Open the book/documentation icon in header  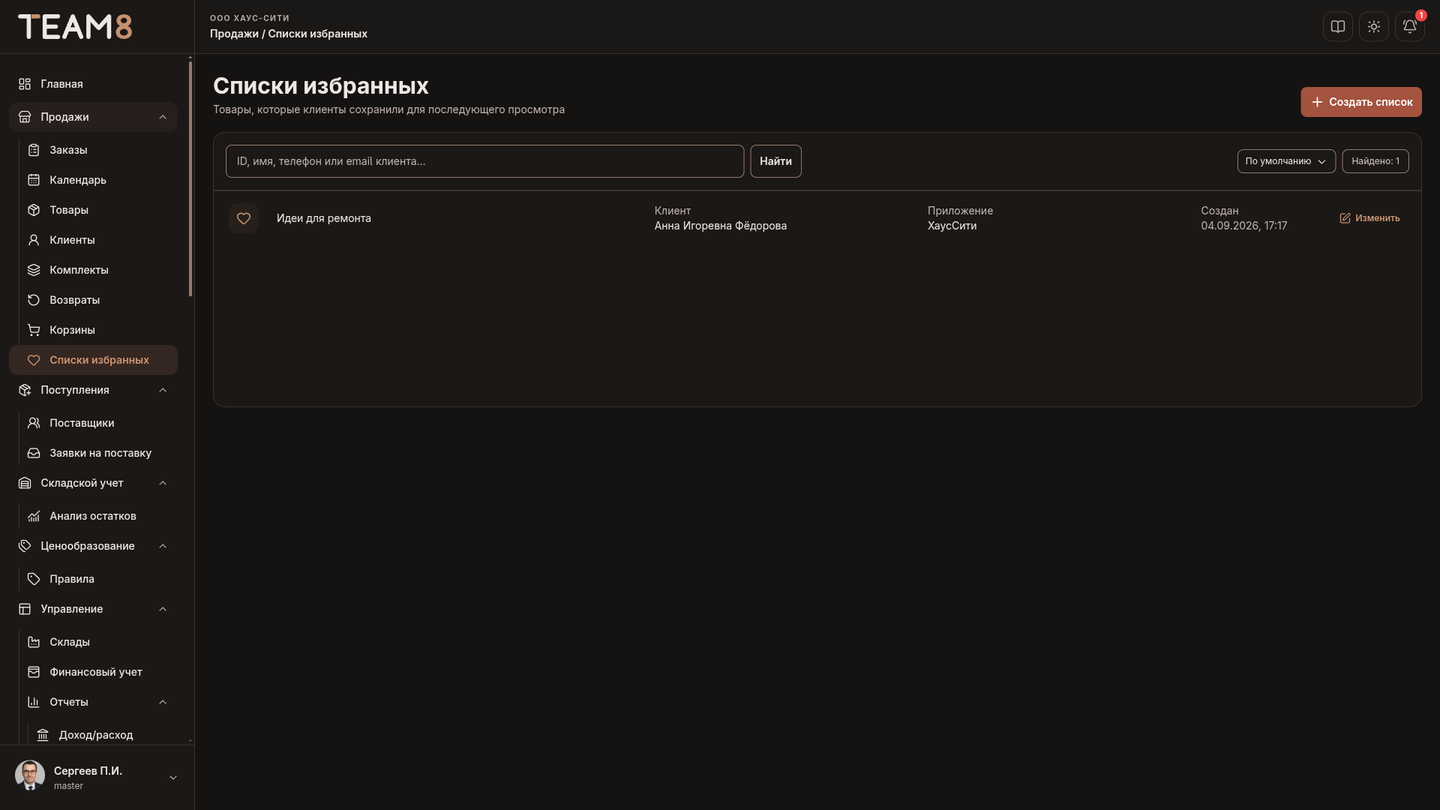(1338, 27)
